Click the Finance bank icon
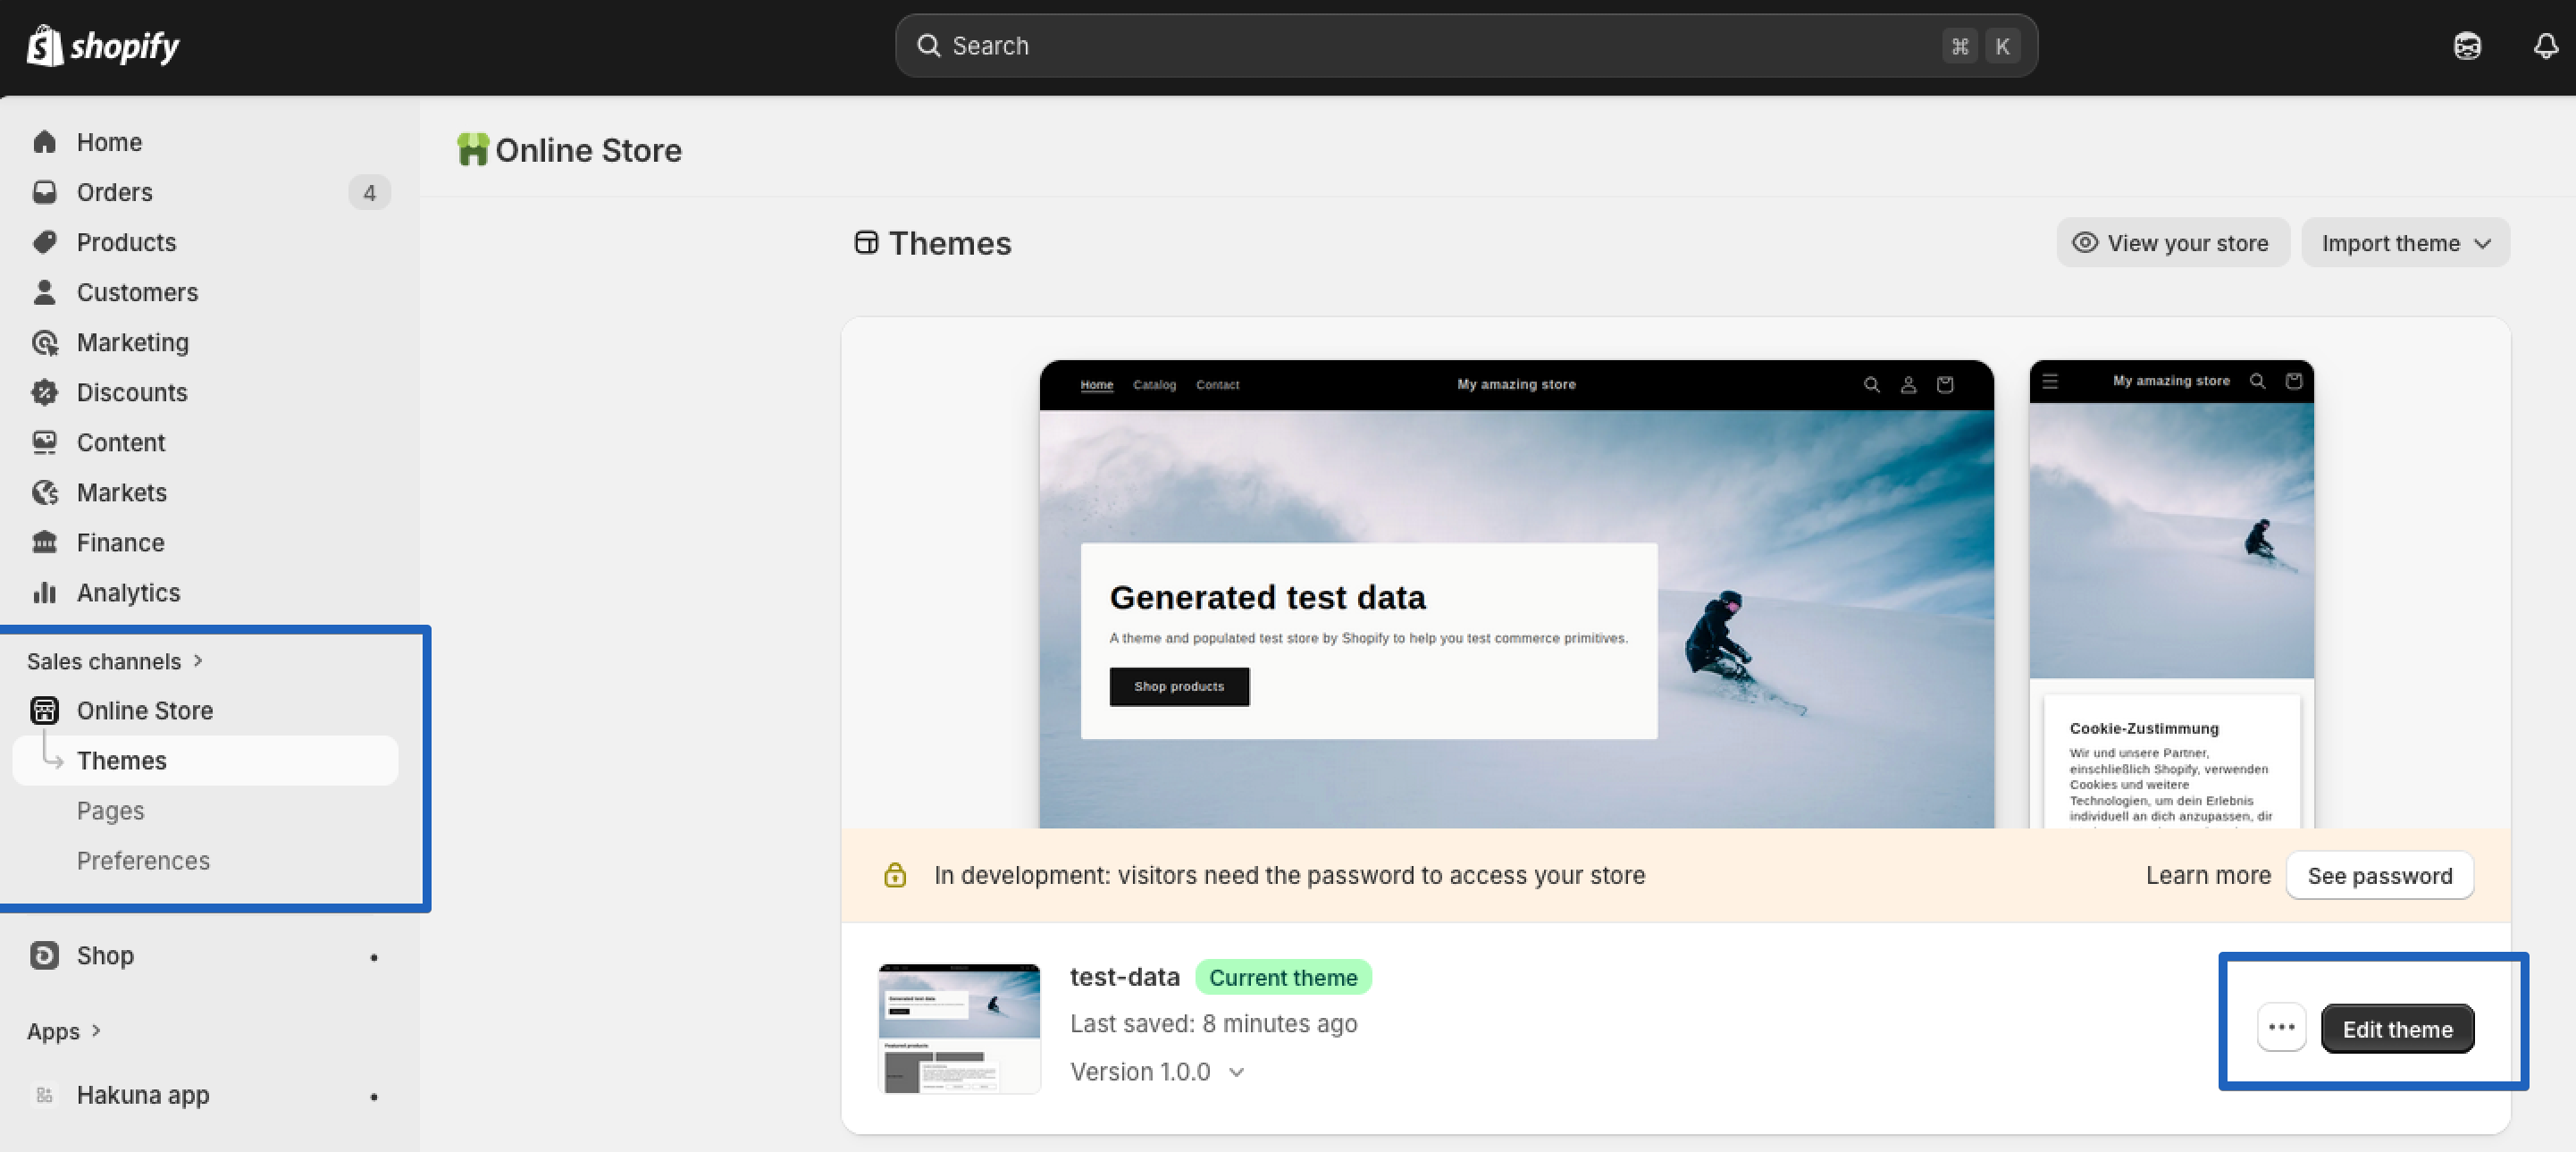 pyautogui.click(x=44, y=542)
